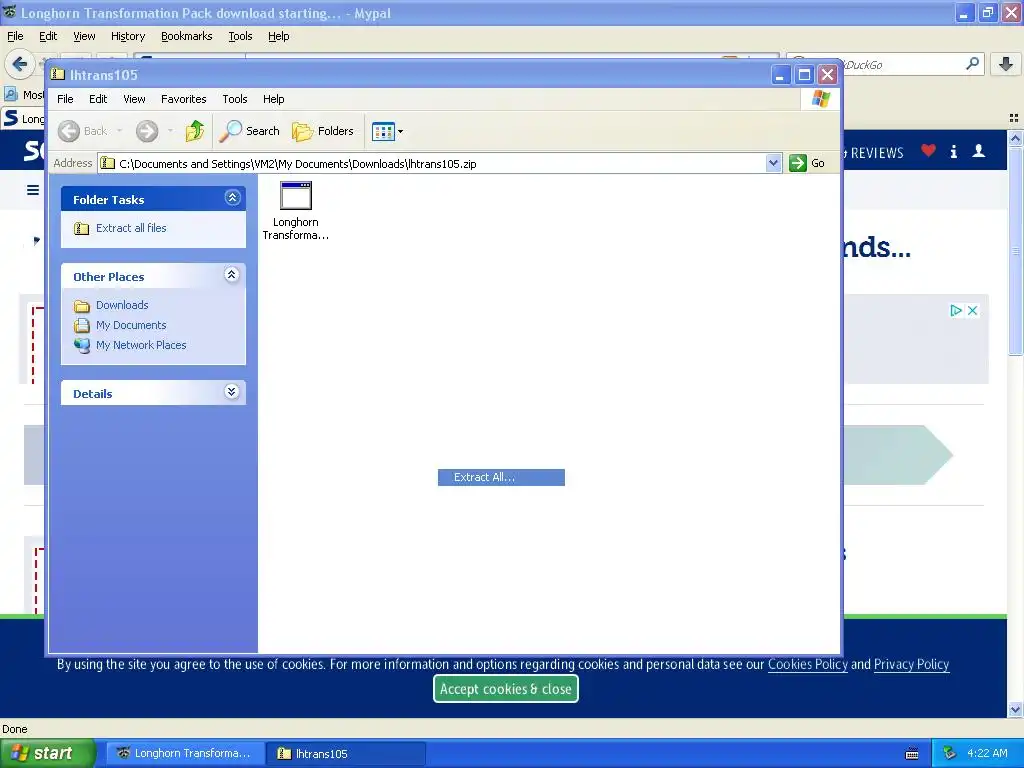Open Tools menu in lhtrans105 window
Viewport: 1024px width, 768px height.
[234, 99]
